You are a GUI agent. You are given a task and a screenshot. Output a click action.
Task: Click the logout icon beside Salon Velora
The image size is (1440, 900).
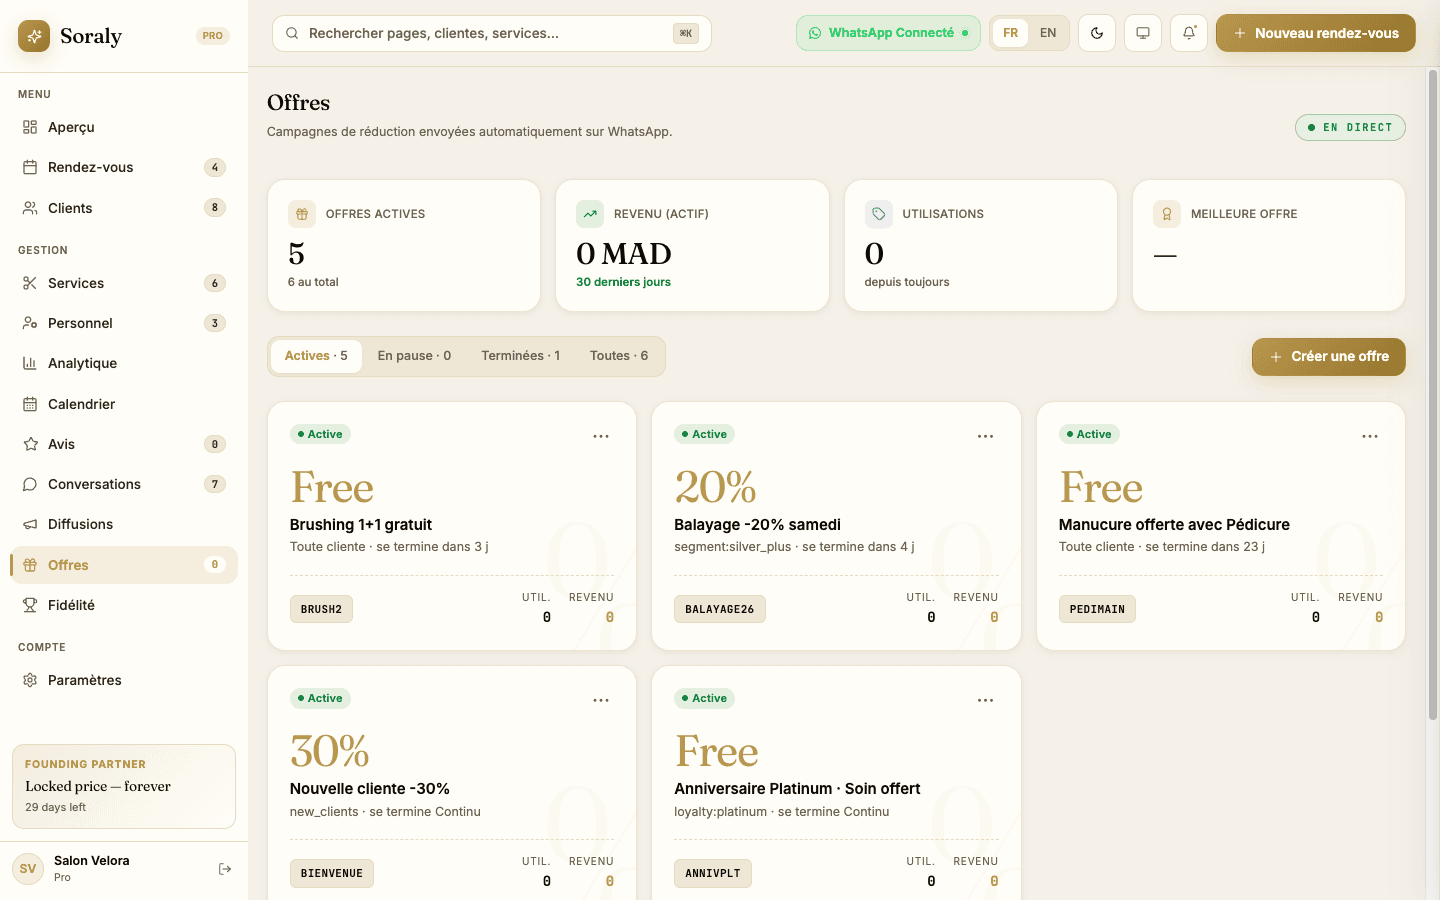coord(225,869)
